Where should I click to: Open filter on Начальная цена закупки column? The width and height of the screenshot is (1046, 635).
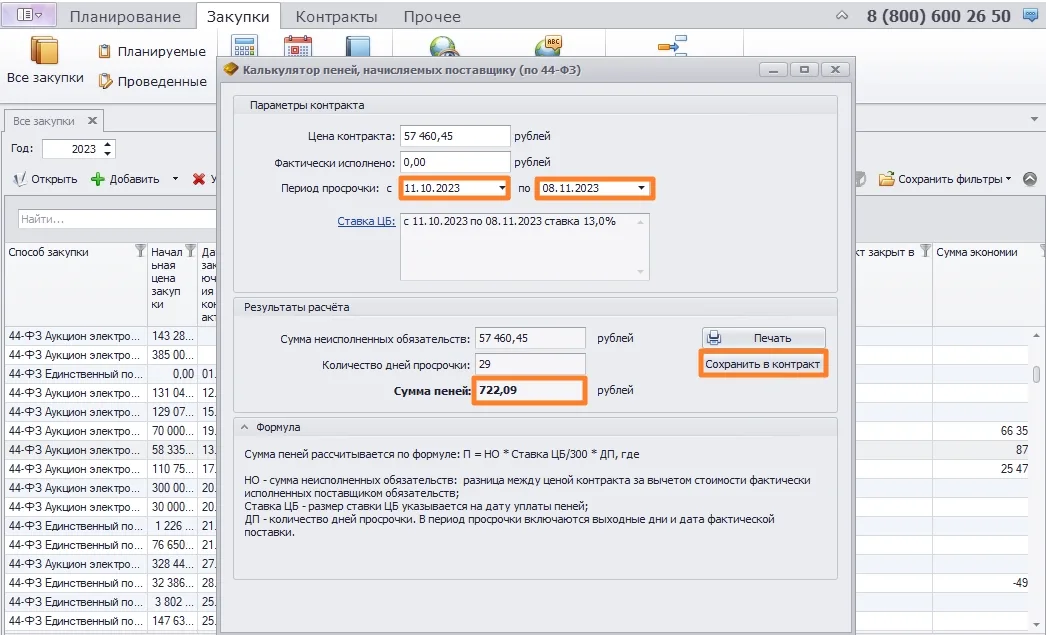point(191,251)
